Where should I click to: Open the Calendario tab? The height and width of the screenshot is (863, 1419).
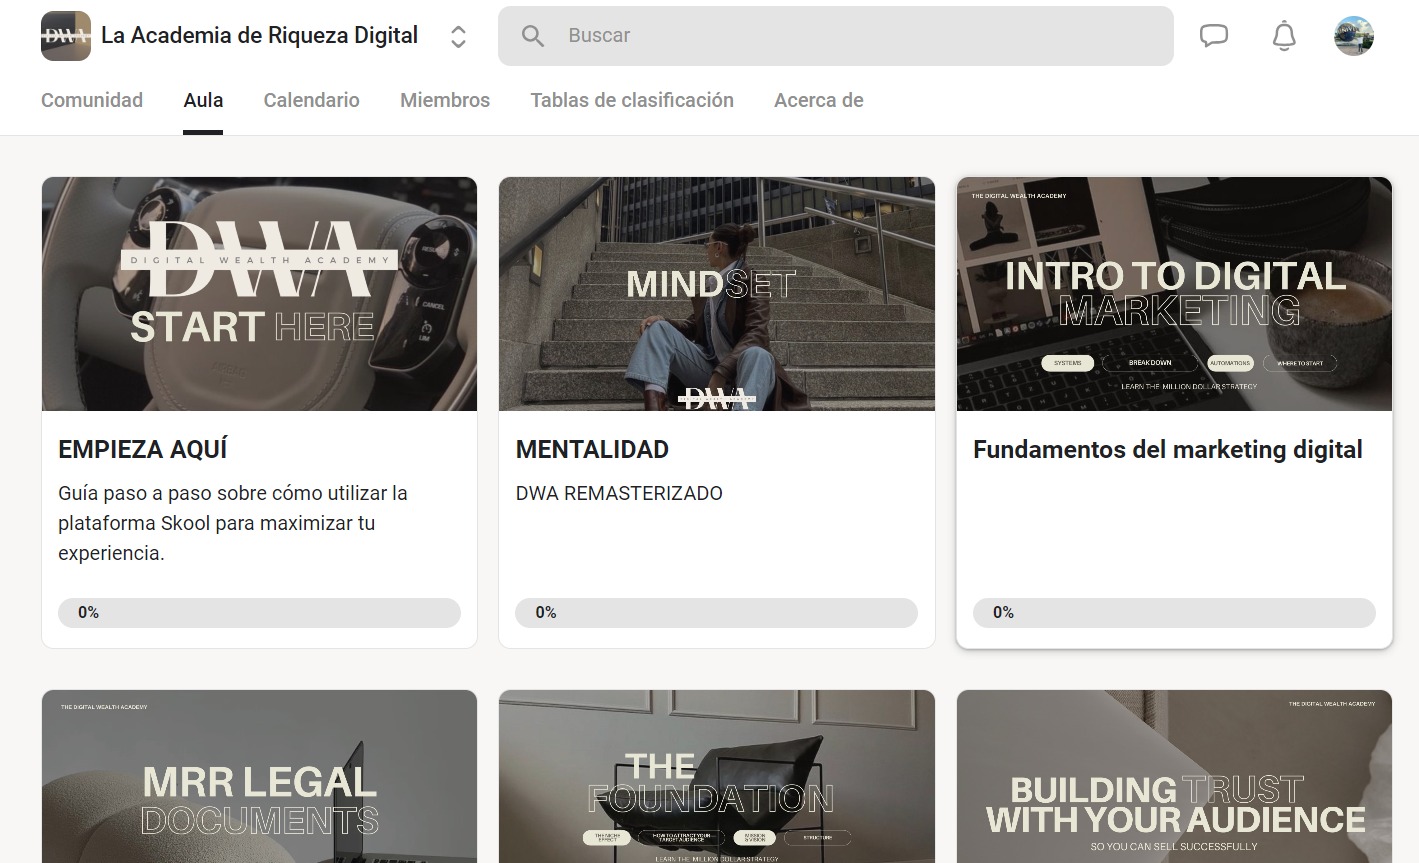[311, 100]
